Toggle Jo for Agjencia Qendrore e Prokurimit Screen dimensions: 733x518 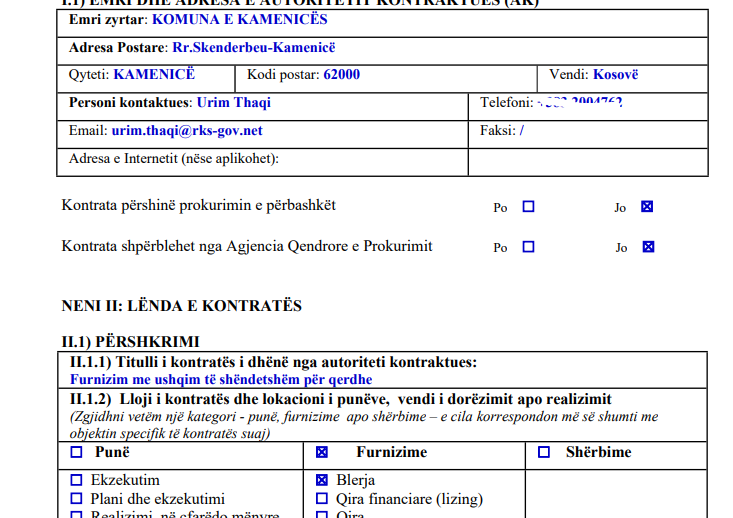[648, 247]
